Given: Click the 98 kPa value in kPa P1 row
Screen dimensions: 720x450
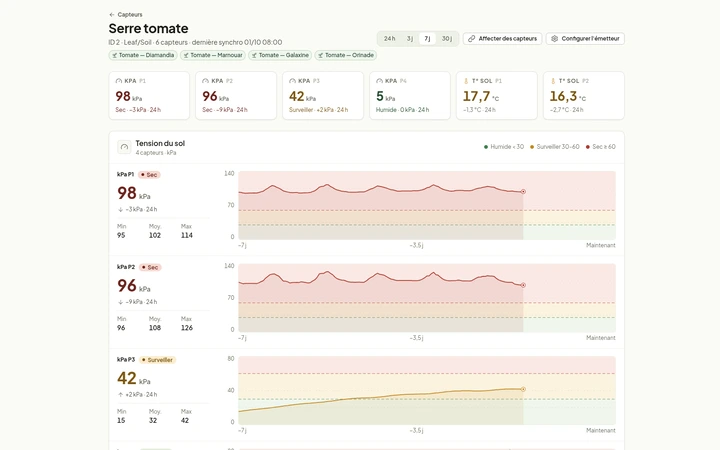Looking at the screenshot, I should (134, 193).
